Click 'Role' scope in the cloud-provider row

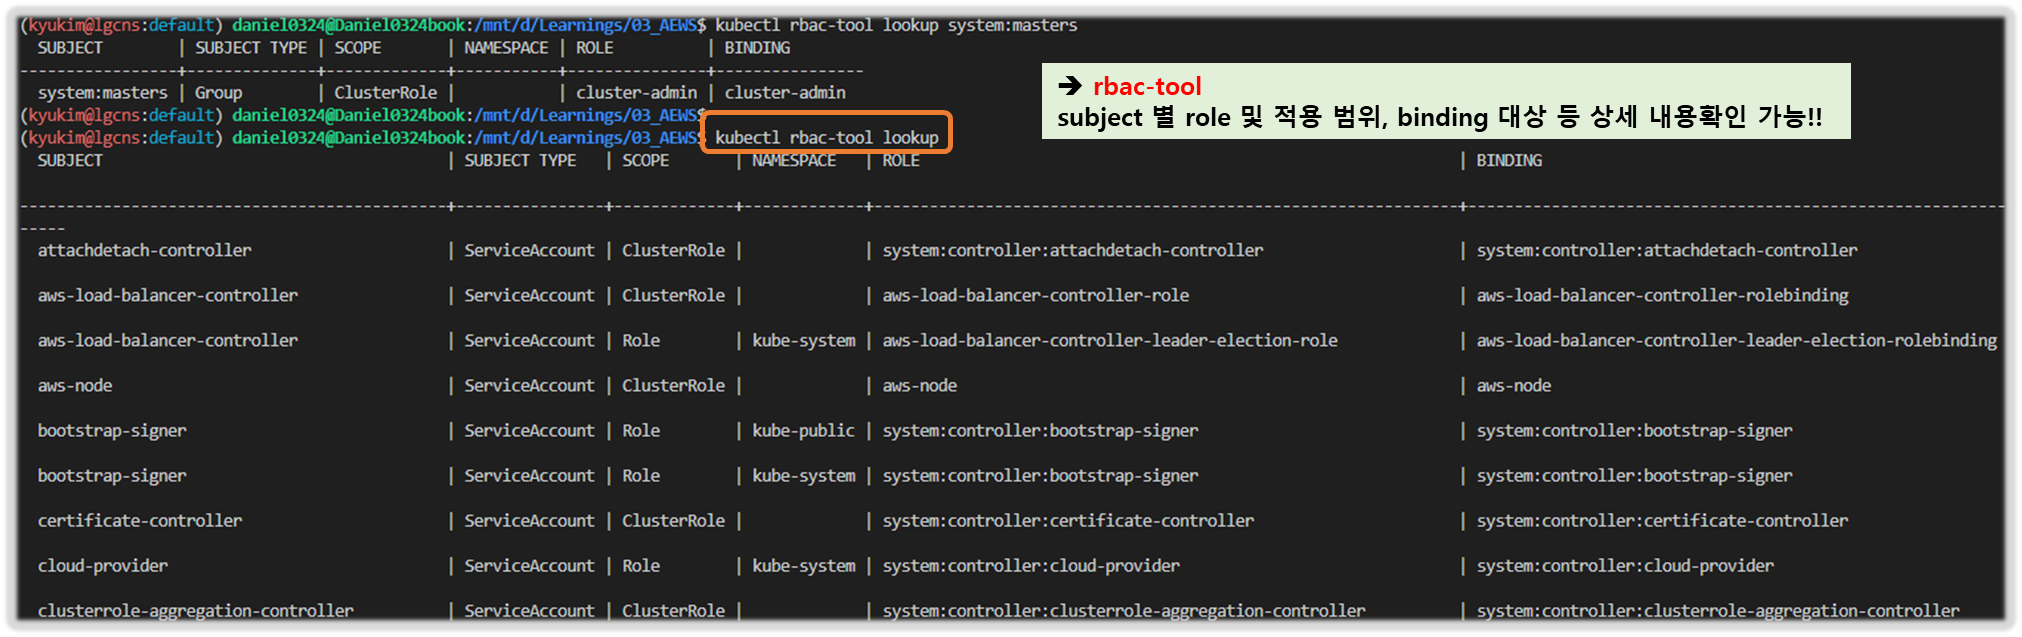(641, 565)
